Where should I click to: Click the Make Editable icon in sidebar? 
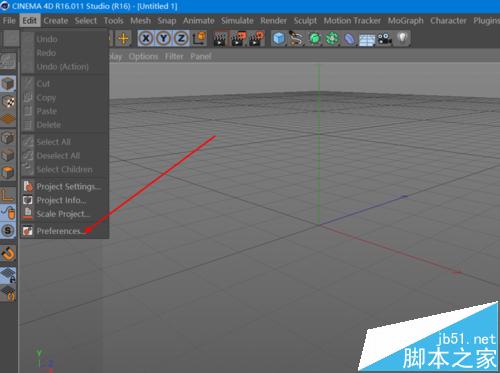[8, 61]
